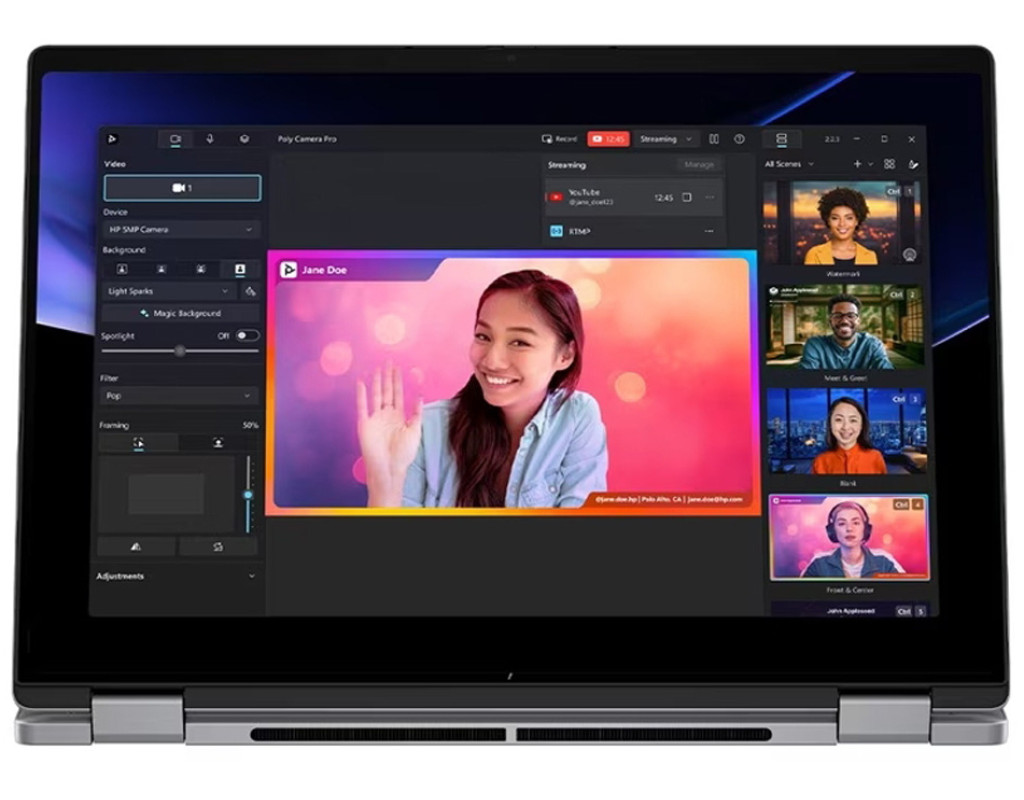Select the auto-framing mode under Framing

click(x=139, y=442)
